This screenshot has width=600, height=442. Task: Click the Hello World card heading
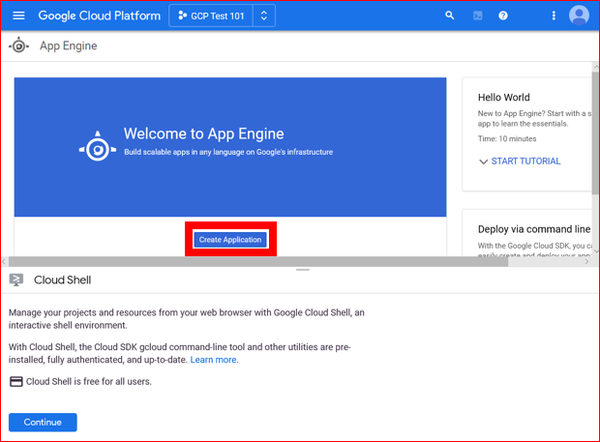(x=504, y=97)
